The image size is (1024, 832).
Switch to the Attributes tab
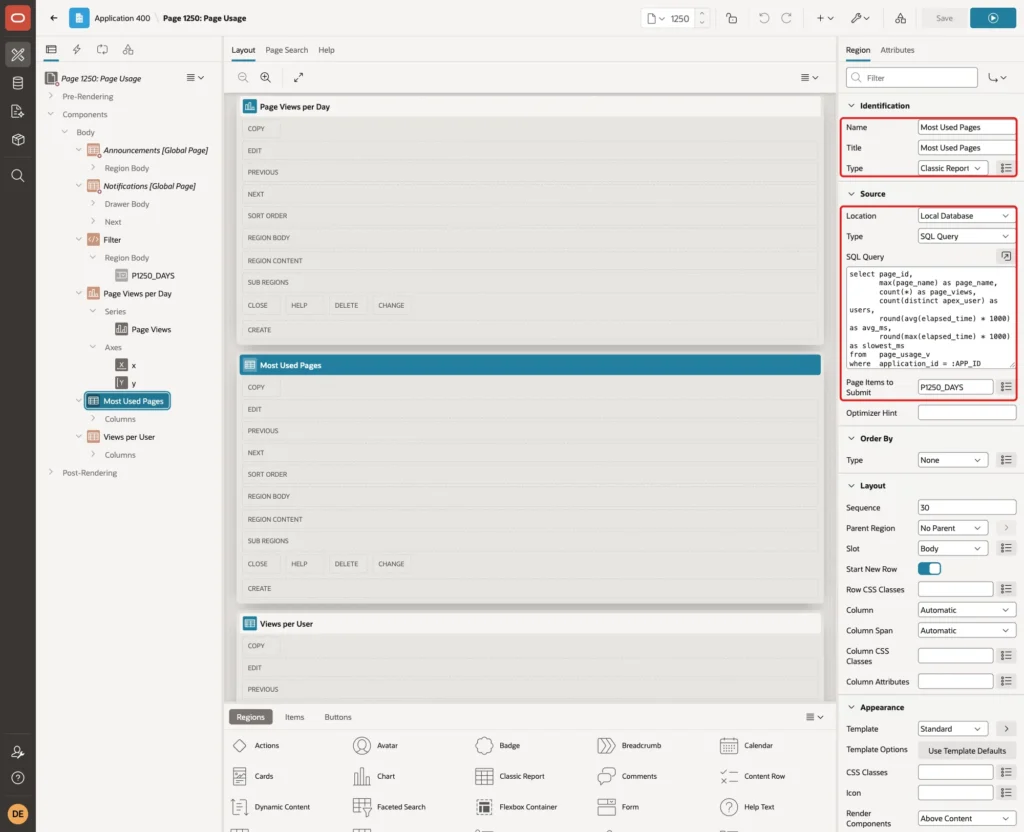pyautogui.click(x=897, y=50)
